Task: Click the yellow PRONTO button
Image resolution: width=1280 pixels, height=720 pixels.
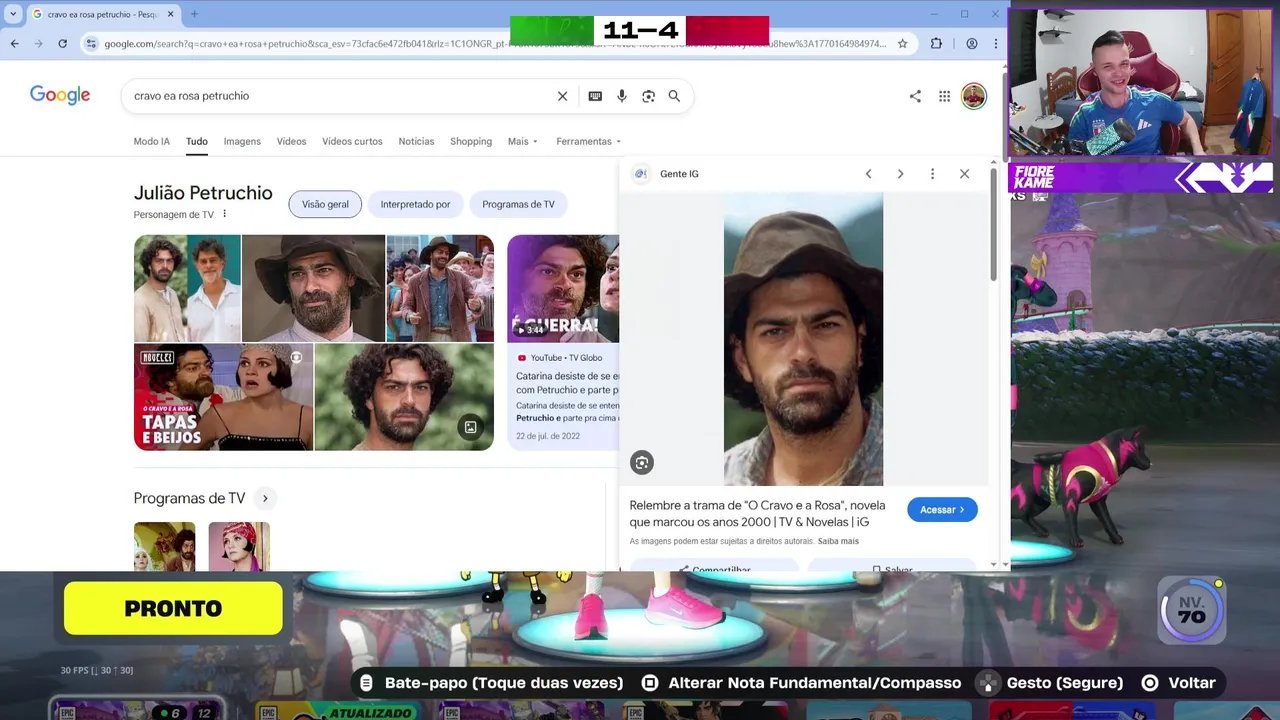Action: [x=173, y=608]
